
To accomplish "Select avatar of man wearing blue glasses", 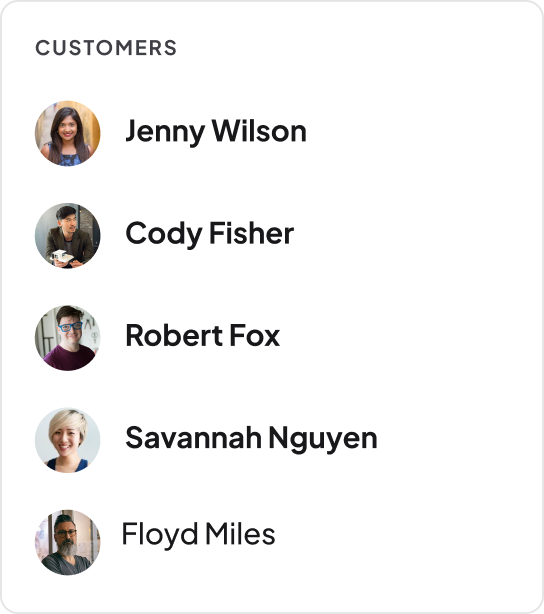I will click(x=67, y=338).
